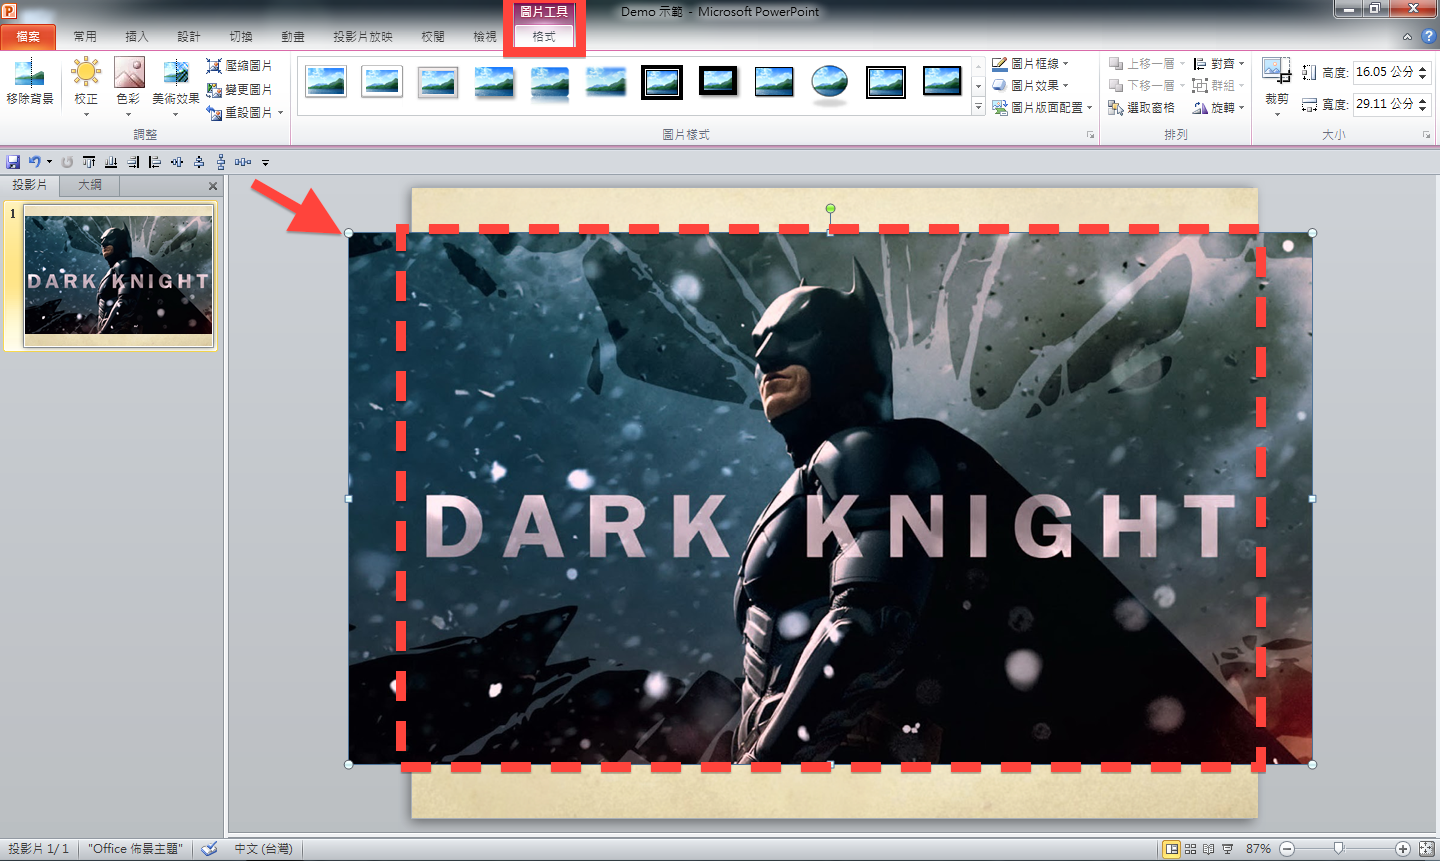Open the 圖片樣式 group dialog launcher
Screen dimensions: 1440x861
pos(1091,135)
